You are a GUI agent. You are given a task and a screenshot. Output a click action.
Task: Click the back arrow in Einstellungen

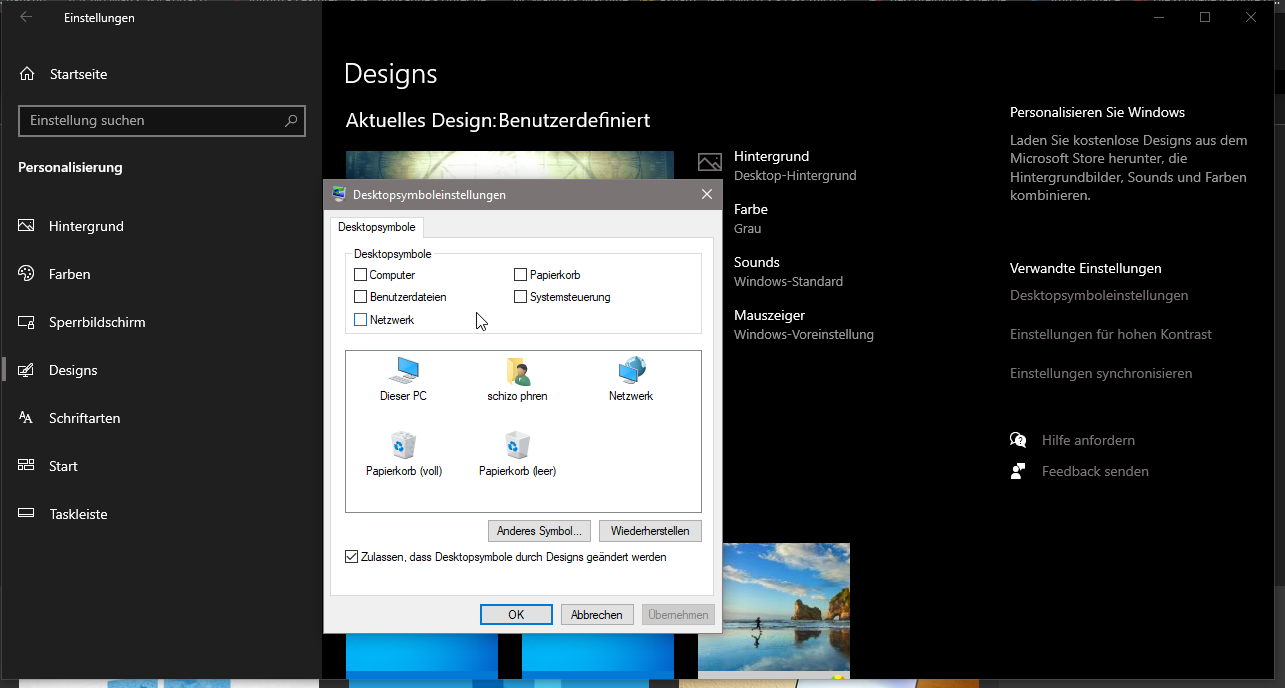point(26,17)
